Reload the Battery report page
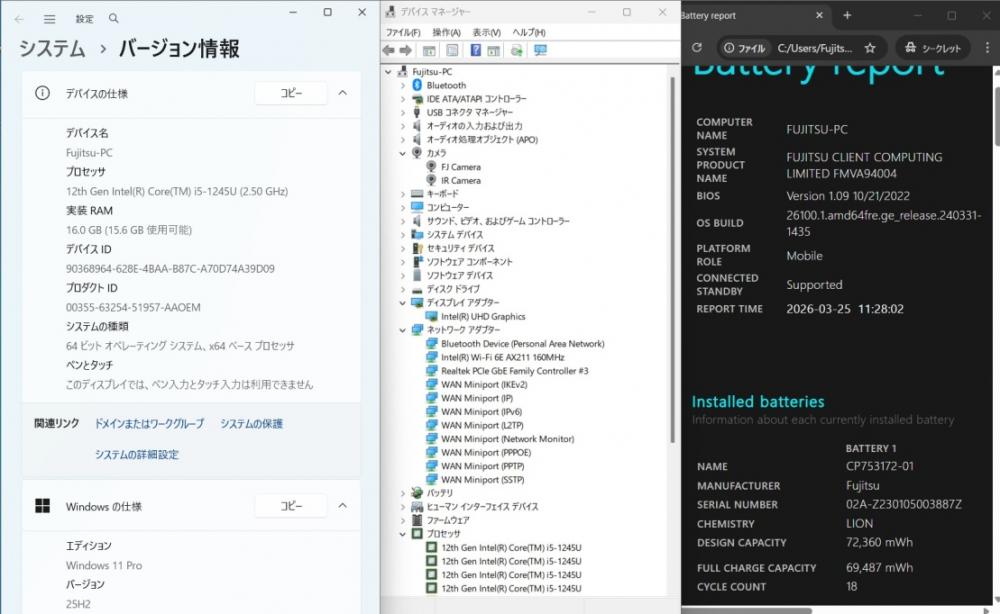Screen dimensions: 1000x614 [697, 48]
